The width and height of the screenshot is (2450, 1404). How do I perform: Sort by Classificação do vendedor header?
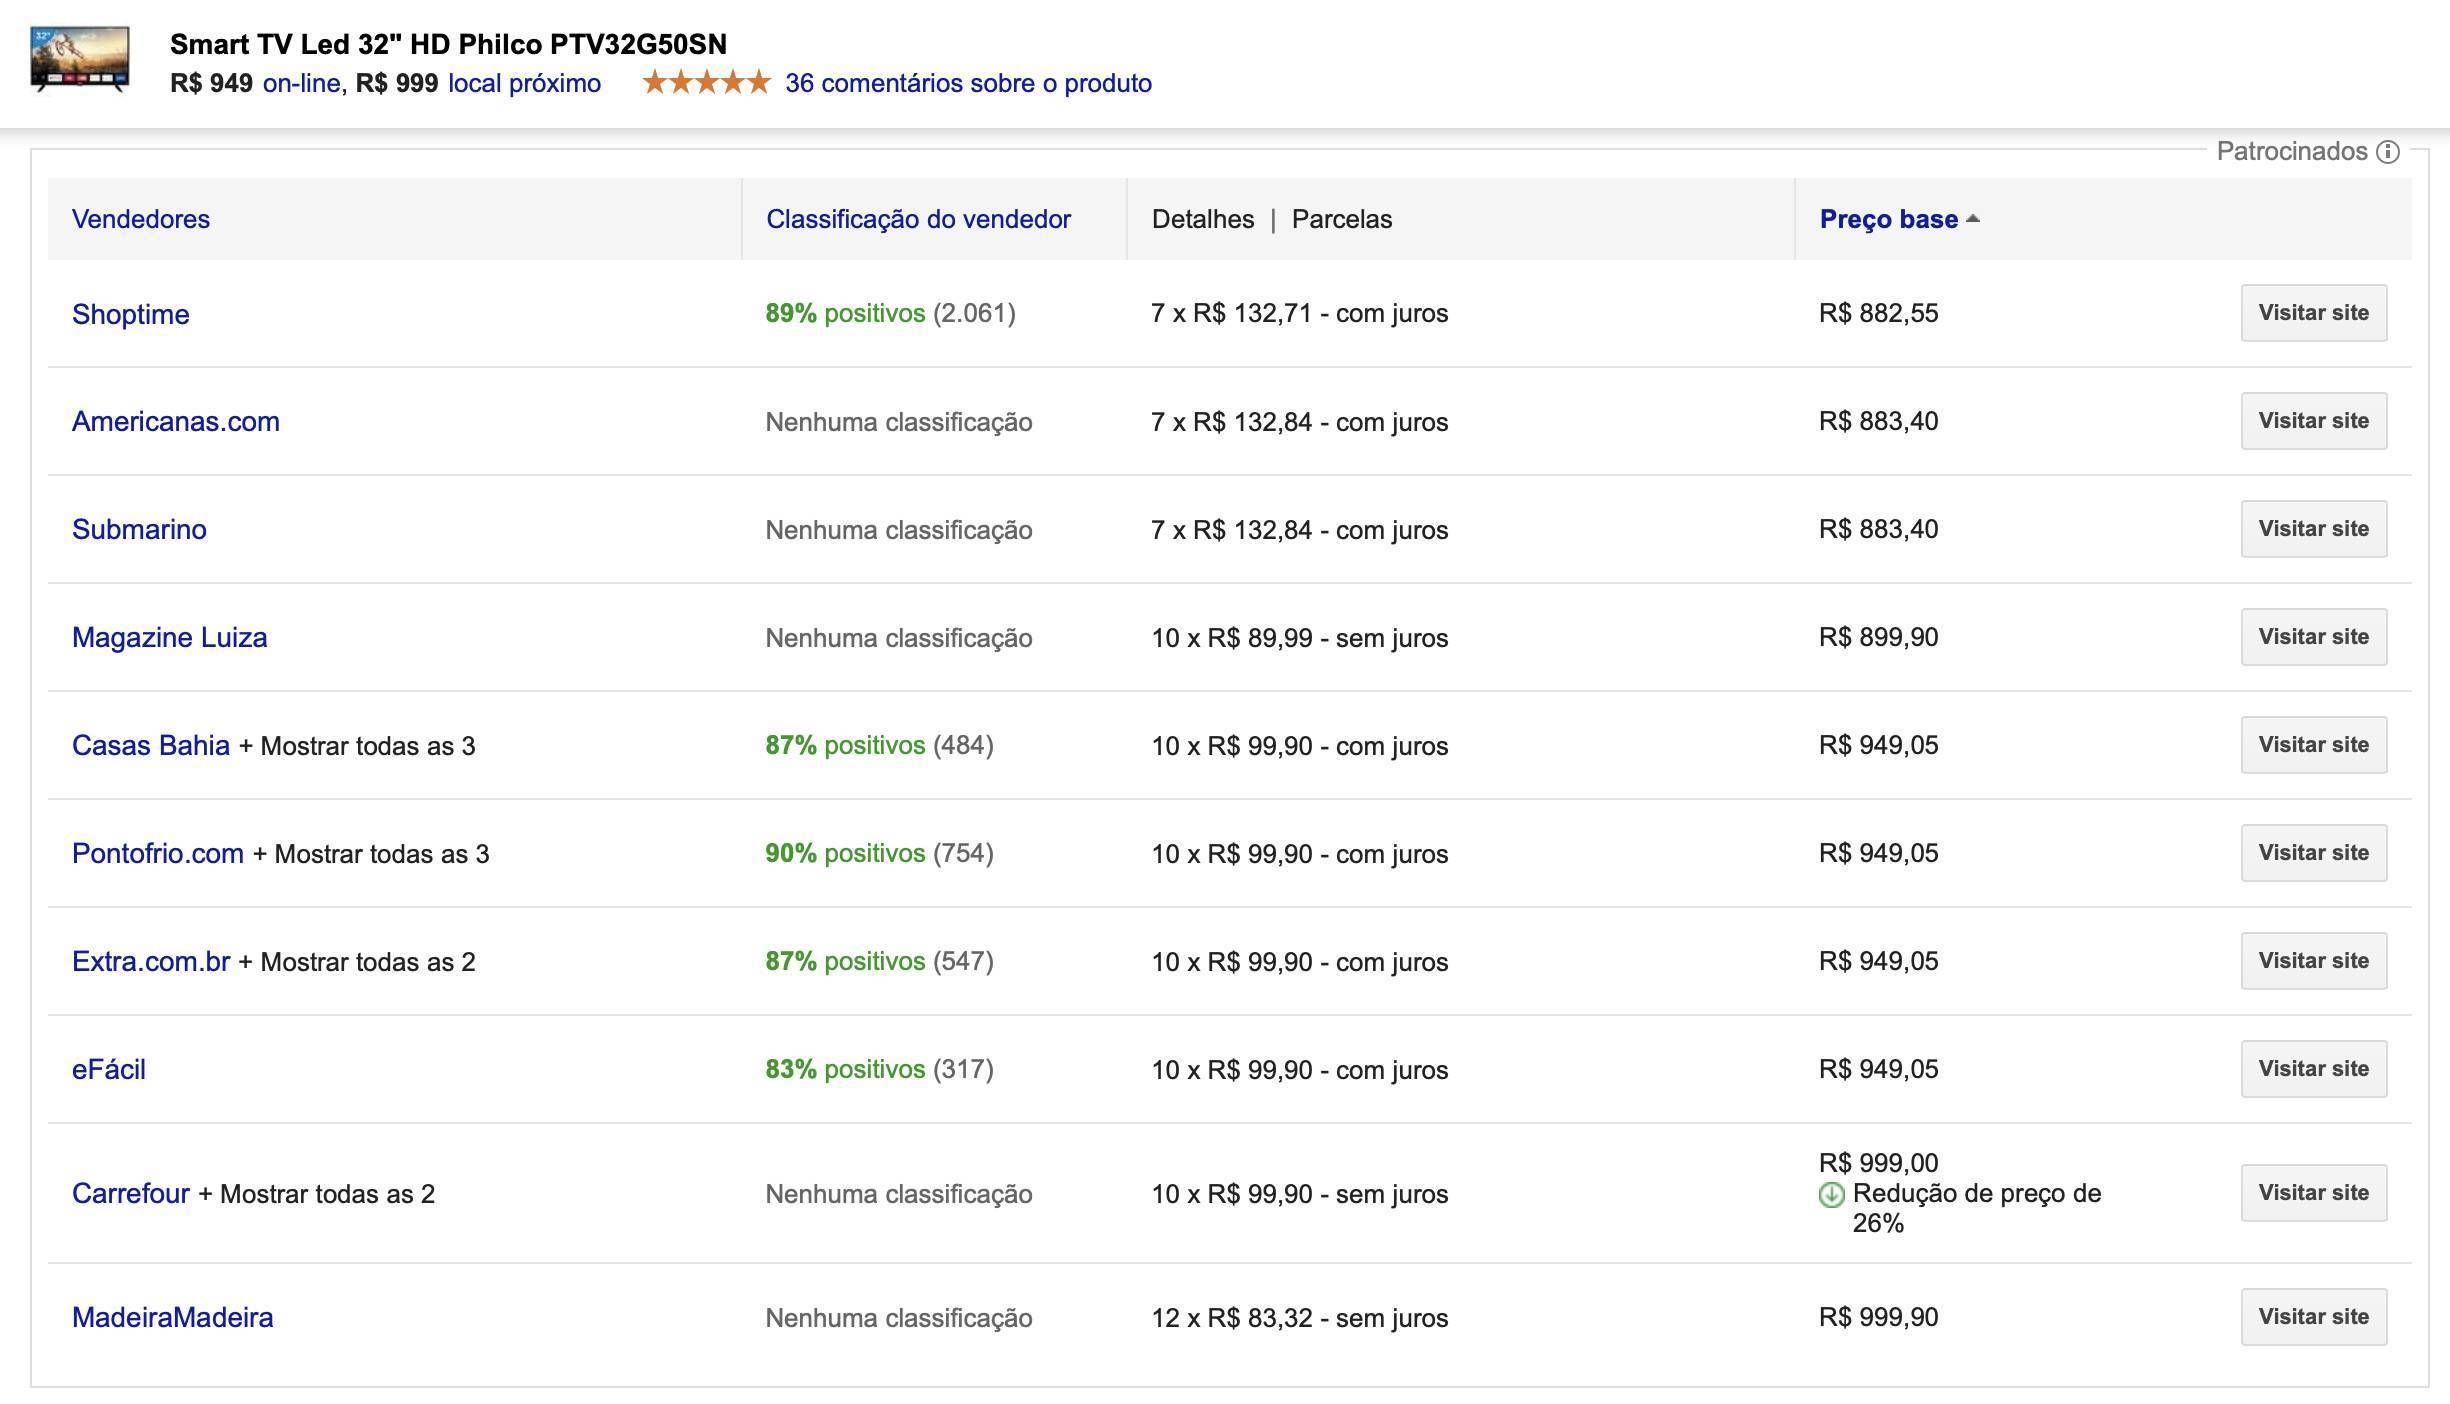(918, 219)
